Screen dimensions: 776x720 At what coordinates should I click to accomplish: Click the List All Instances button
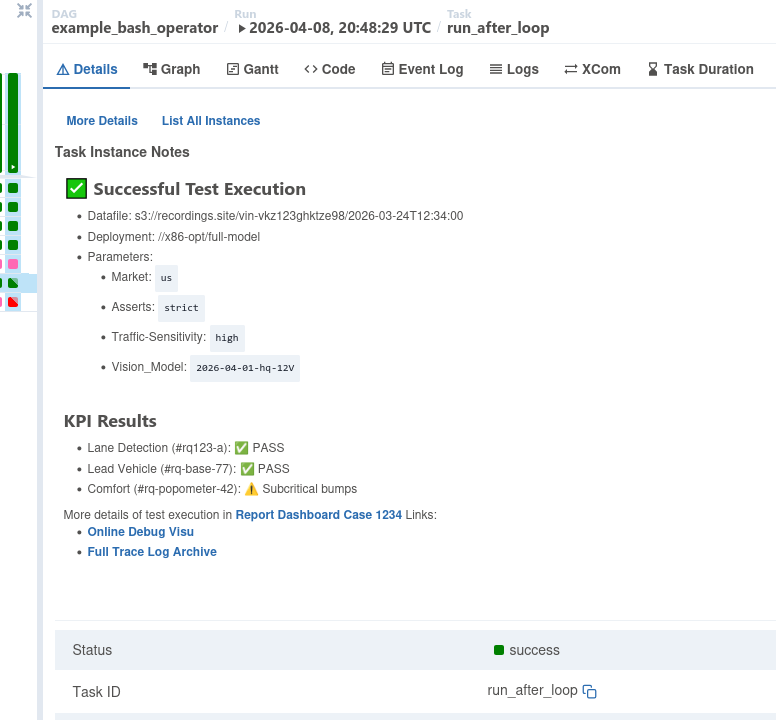point(211,121)
